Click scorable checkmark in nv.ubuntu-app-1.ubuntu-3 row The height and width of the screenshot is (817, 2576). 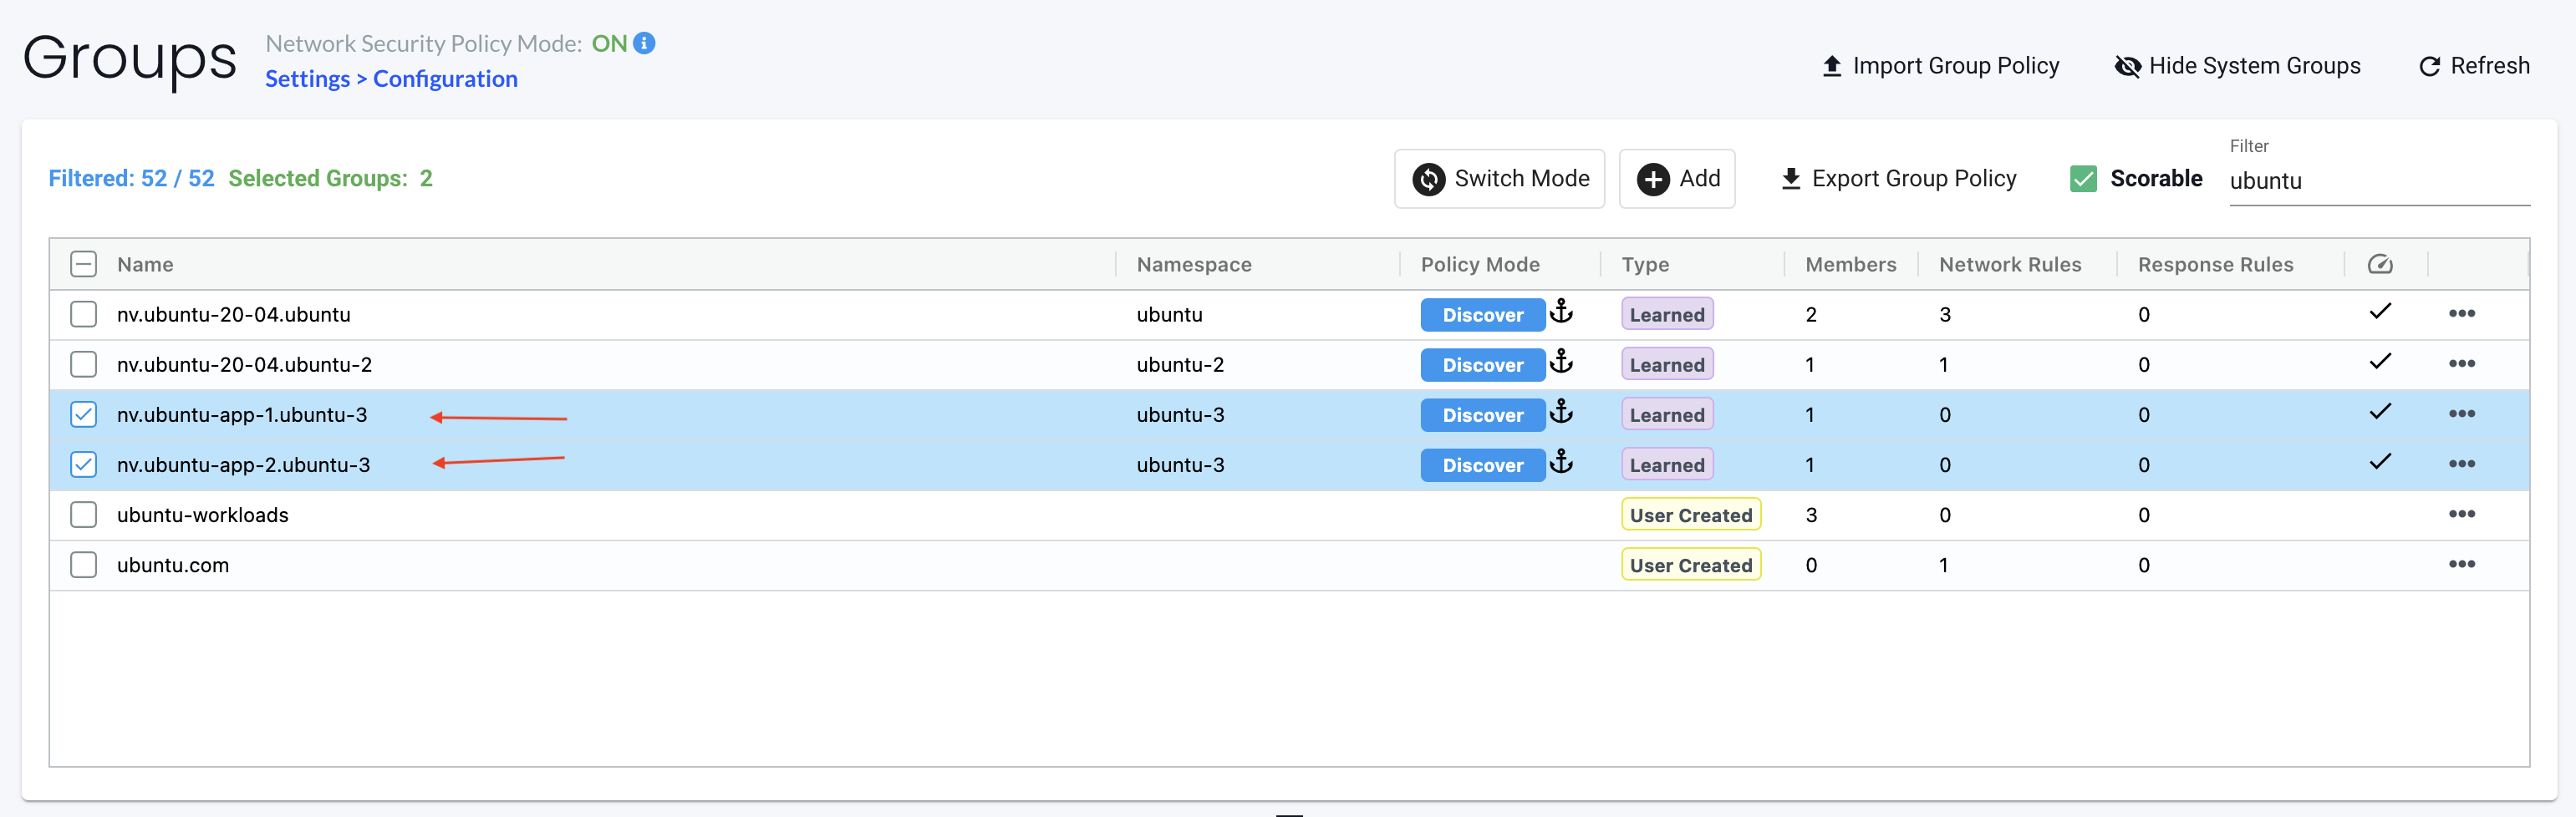coord(2380,411)
